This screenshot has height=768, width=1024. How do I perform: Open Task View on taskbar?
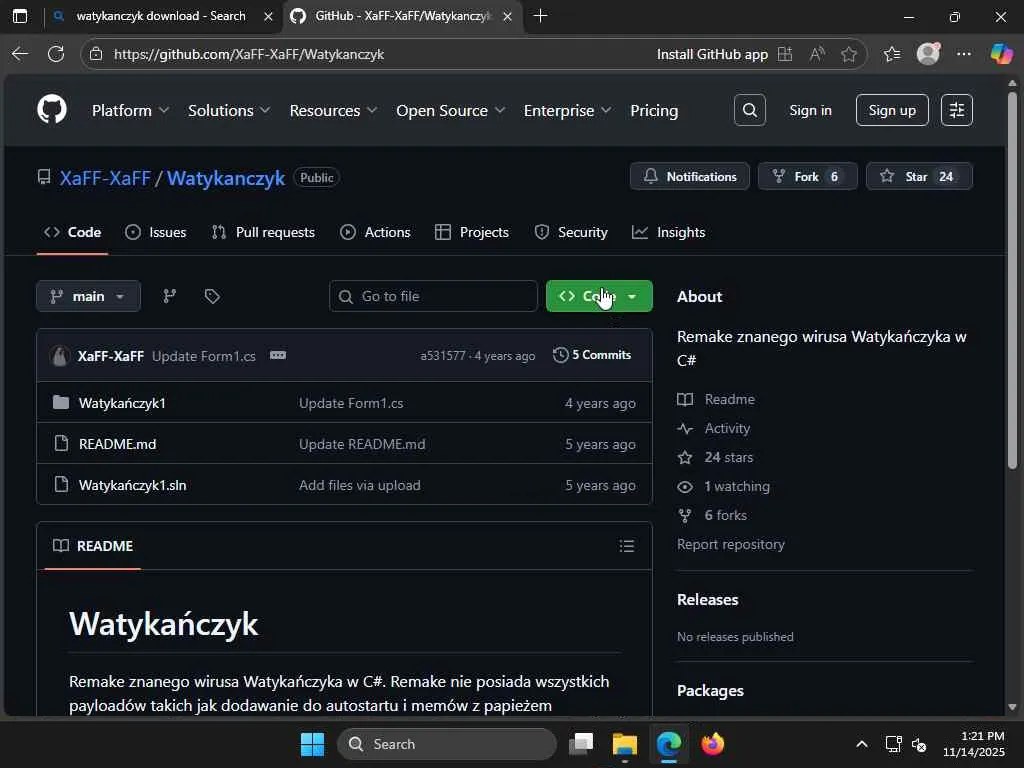pyautogui.click(x=581, y=744)
